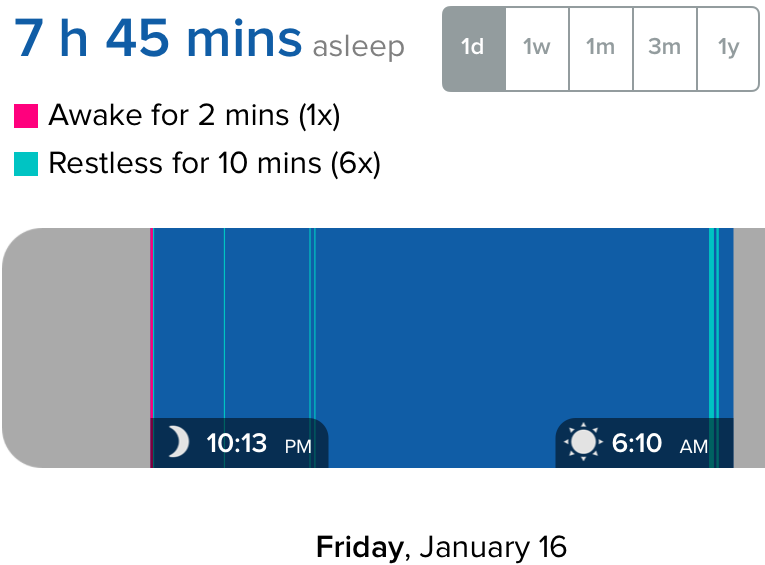Click the 'Awake for 2 mins' legend text

194,116
